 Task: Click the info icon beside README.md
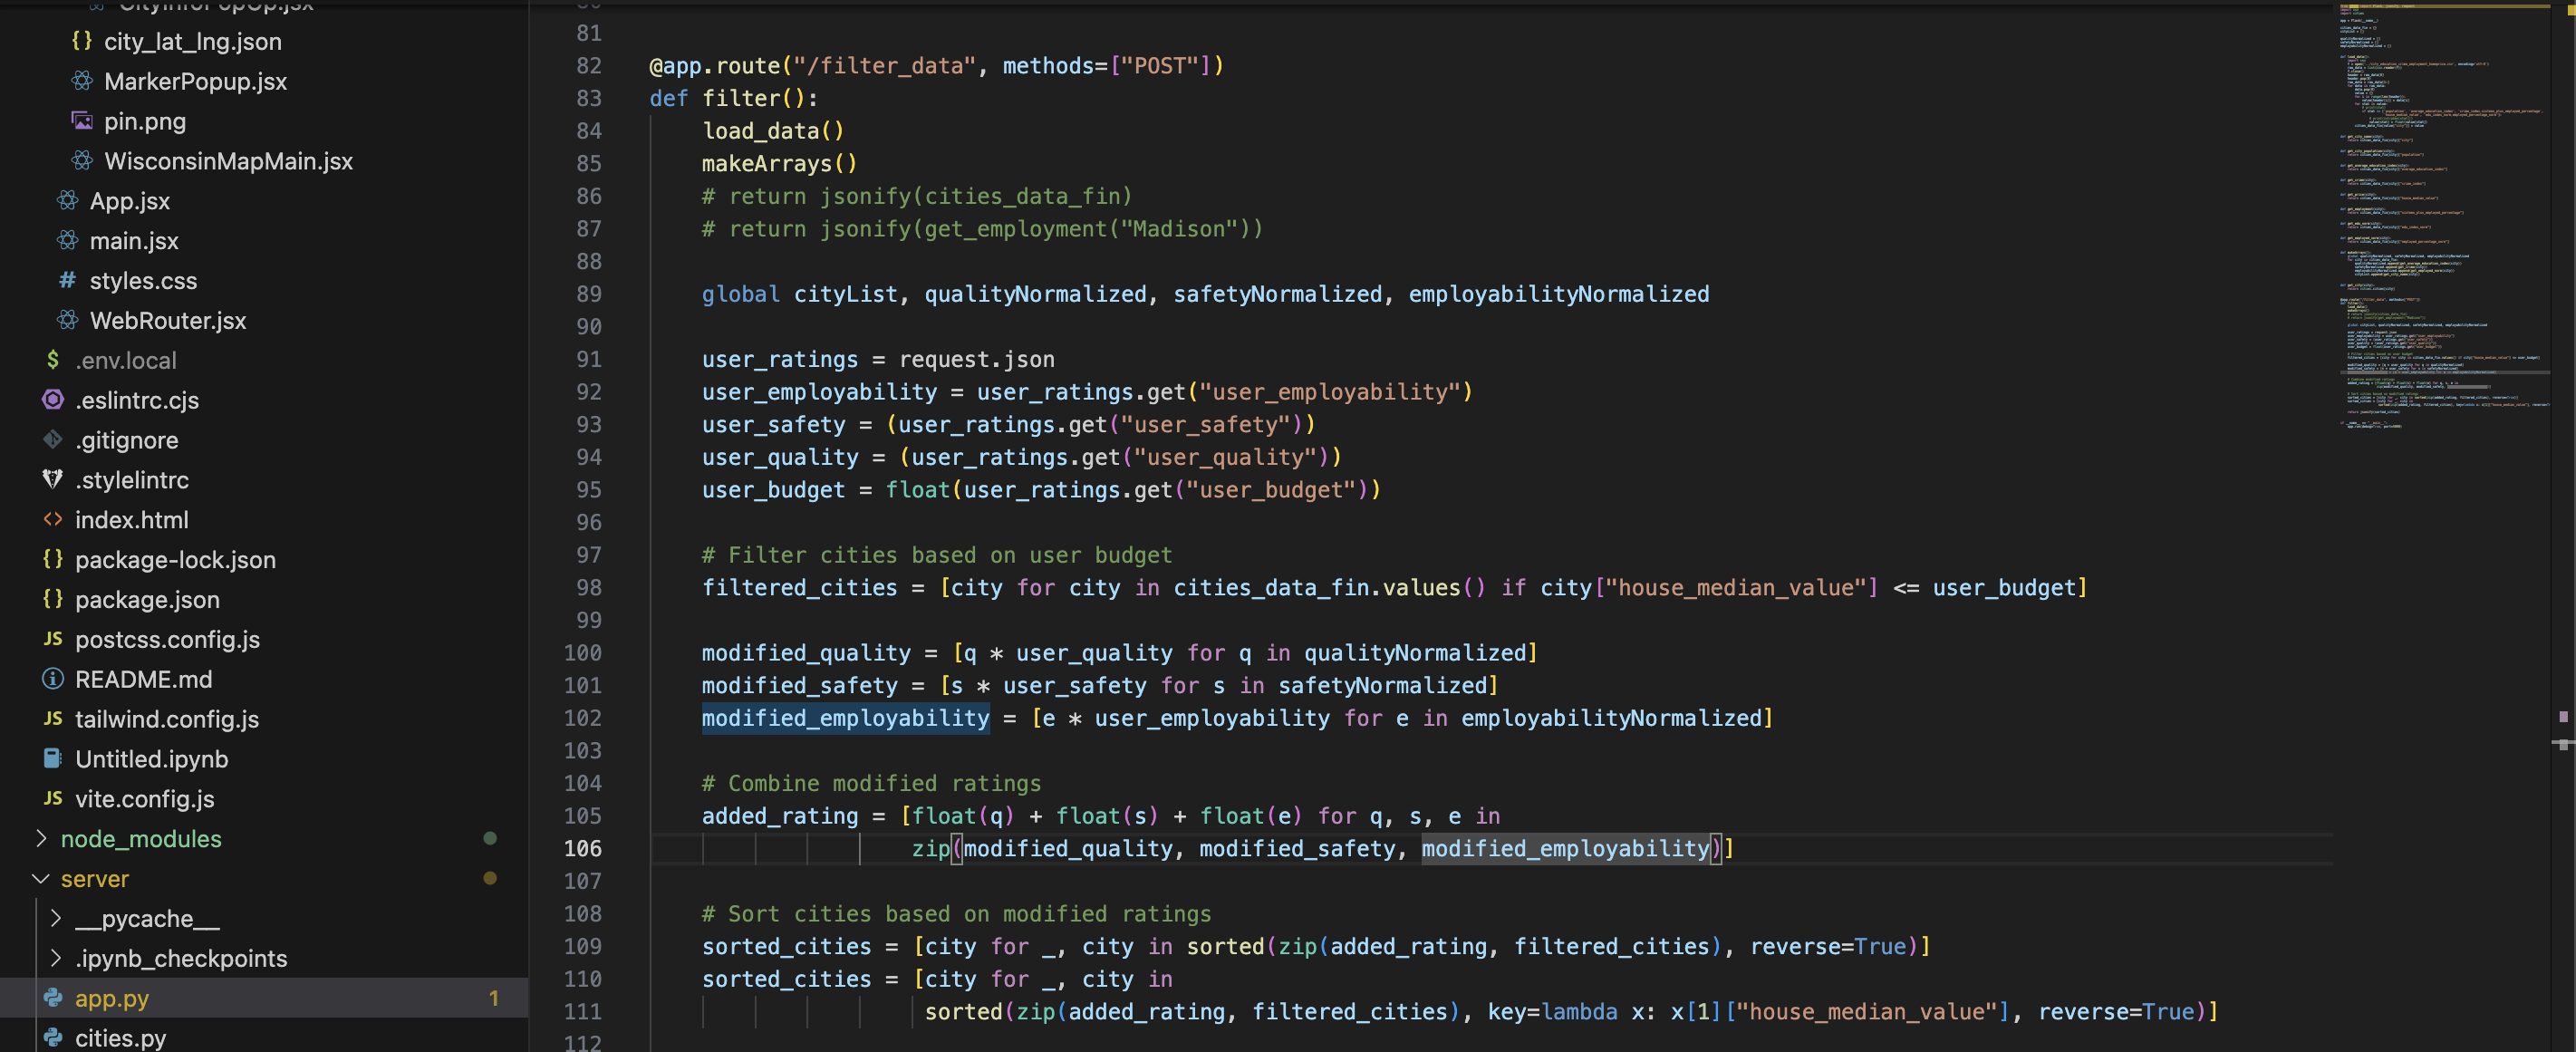click(x=53, y=679)
